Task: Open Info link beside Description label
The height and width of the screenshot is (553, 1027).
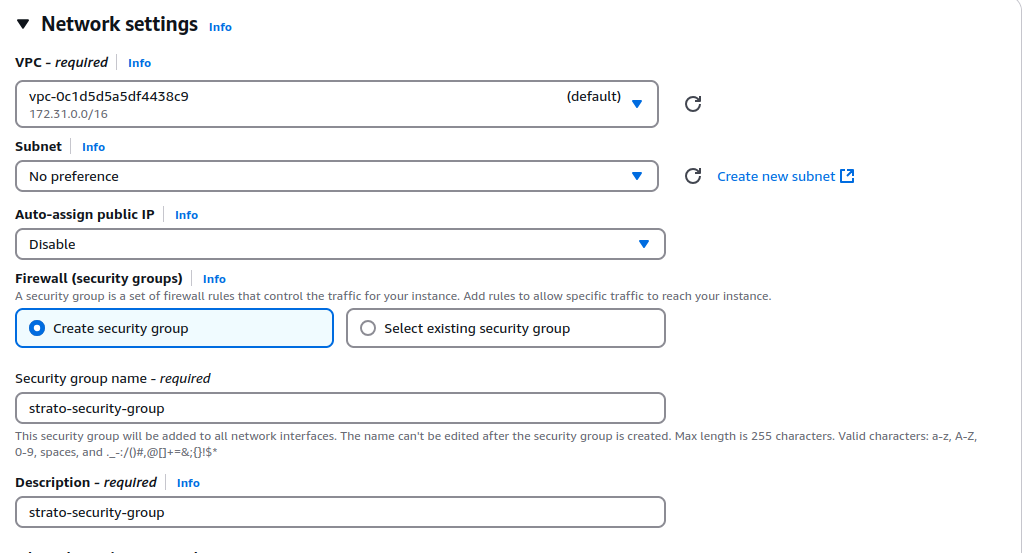Action: [x=188, y=483]
